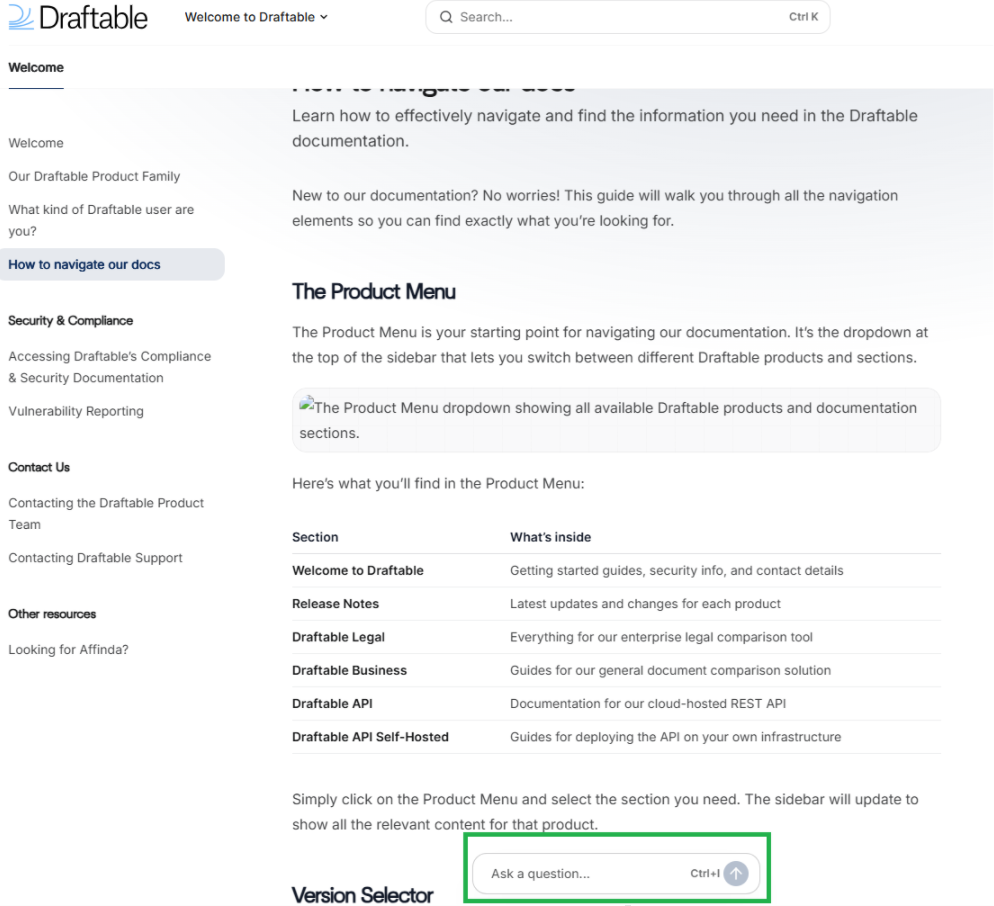The height and width of the screenshot is (906, 994).
Task: Click 'The Product Menu' section heading
Action: tap(374, 292)
